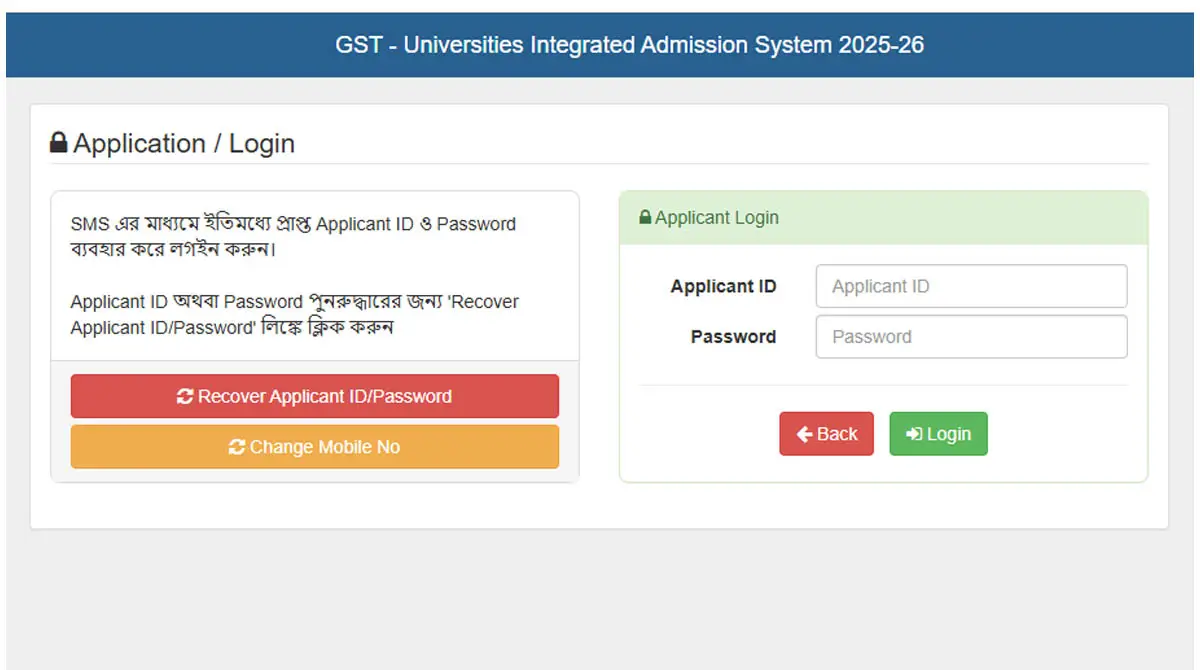Click the lock icon beside Application / Login
The image size is (1200, 670).
point(58,143)
